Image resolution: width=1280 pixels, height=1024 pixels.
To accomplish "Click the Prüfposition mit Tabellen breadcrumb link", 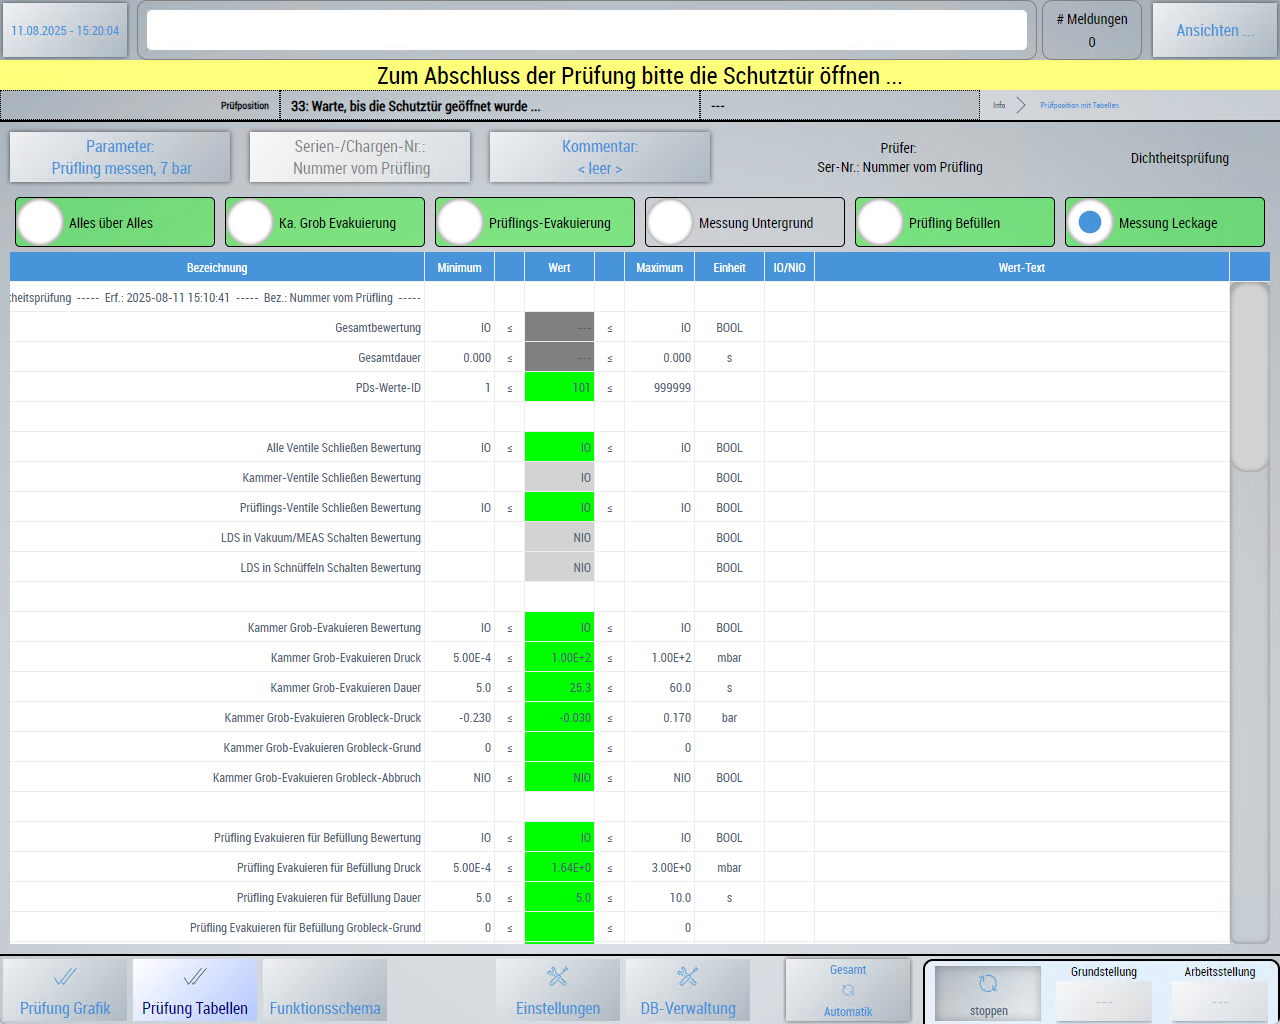I will pos(1079,105).
